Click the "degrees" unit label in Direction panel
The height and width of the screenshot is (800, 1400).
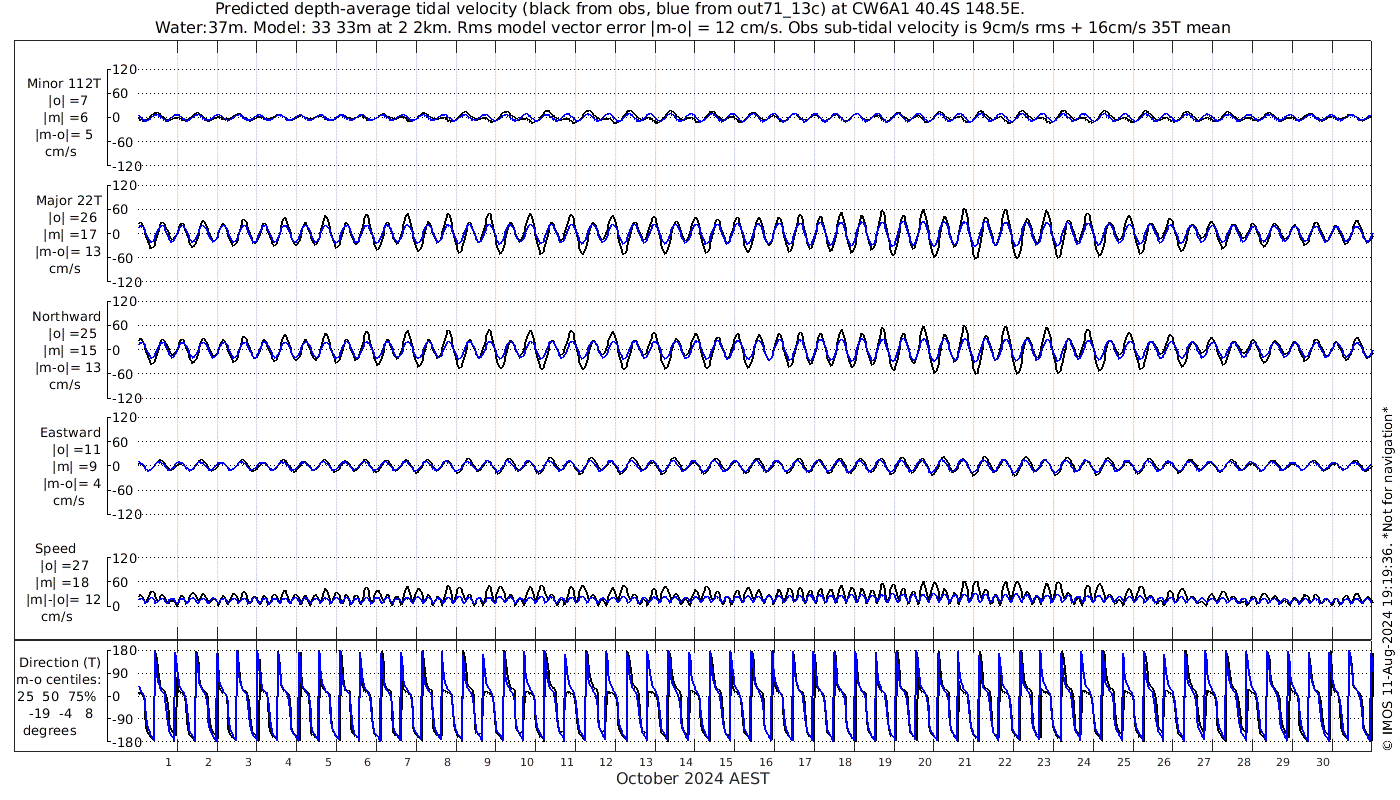50,730
